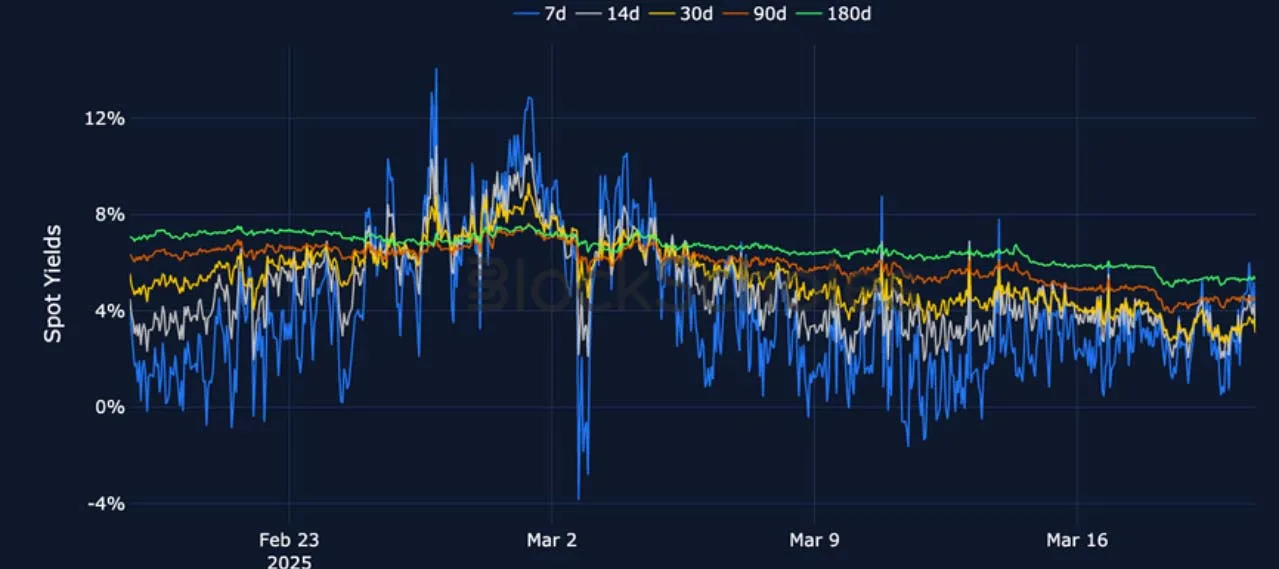The width and height of the screenshot is (1279, 569).
Task: Click the 0% y-axis label
Action: click(109, 407)
